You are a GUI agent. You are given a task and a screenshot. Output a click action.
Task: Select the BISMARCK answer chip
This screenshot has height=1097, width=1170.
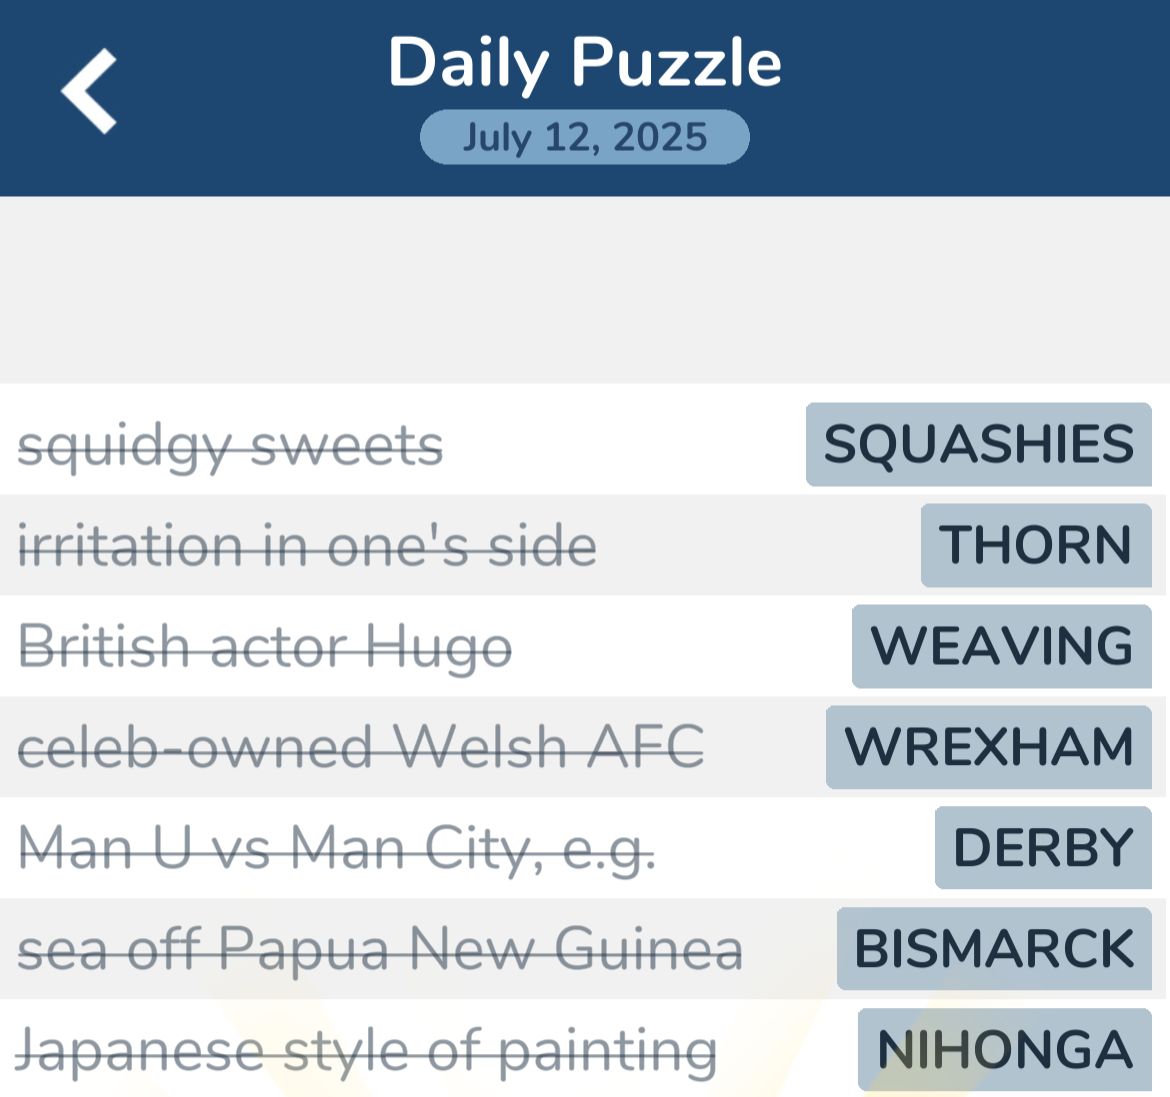[994, 949]
